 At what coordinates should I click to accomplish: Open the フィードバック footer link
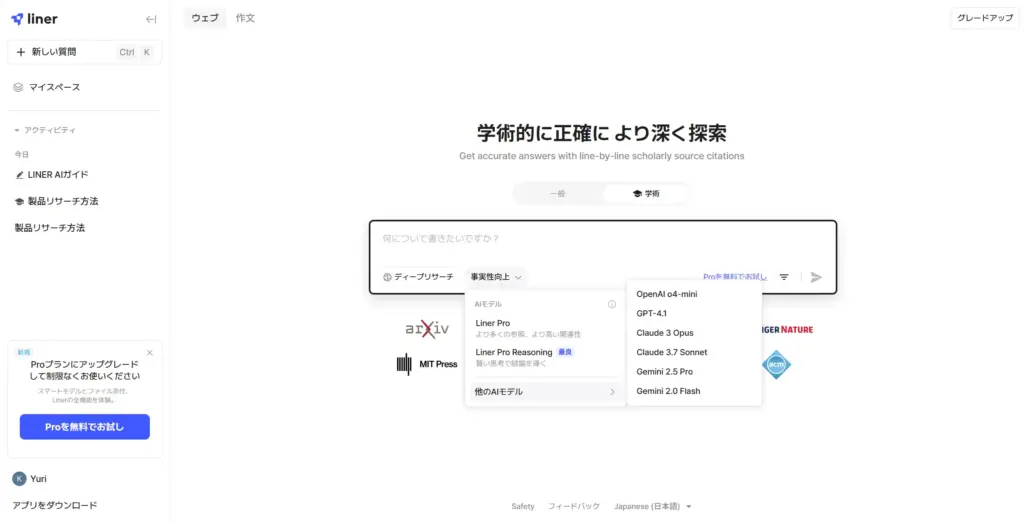tap(573, 506)
